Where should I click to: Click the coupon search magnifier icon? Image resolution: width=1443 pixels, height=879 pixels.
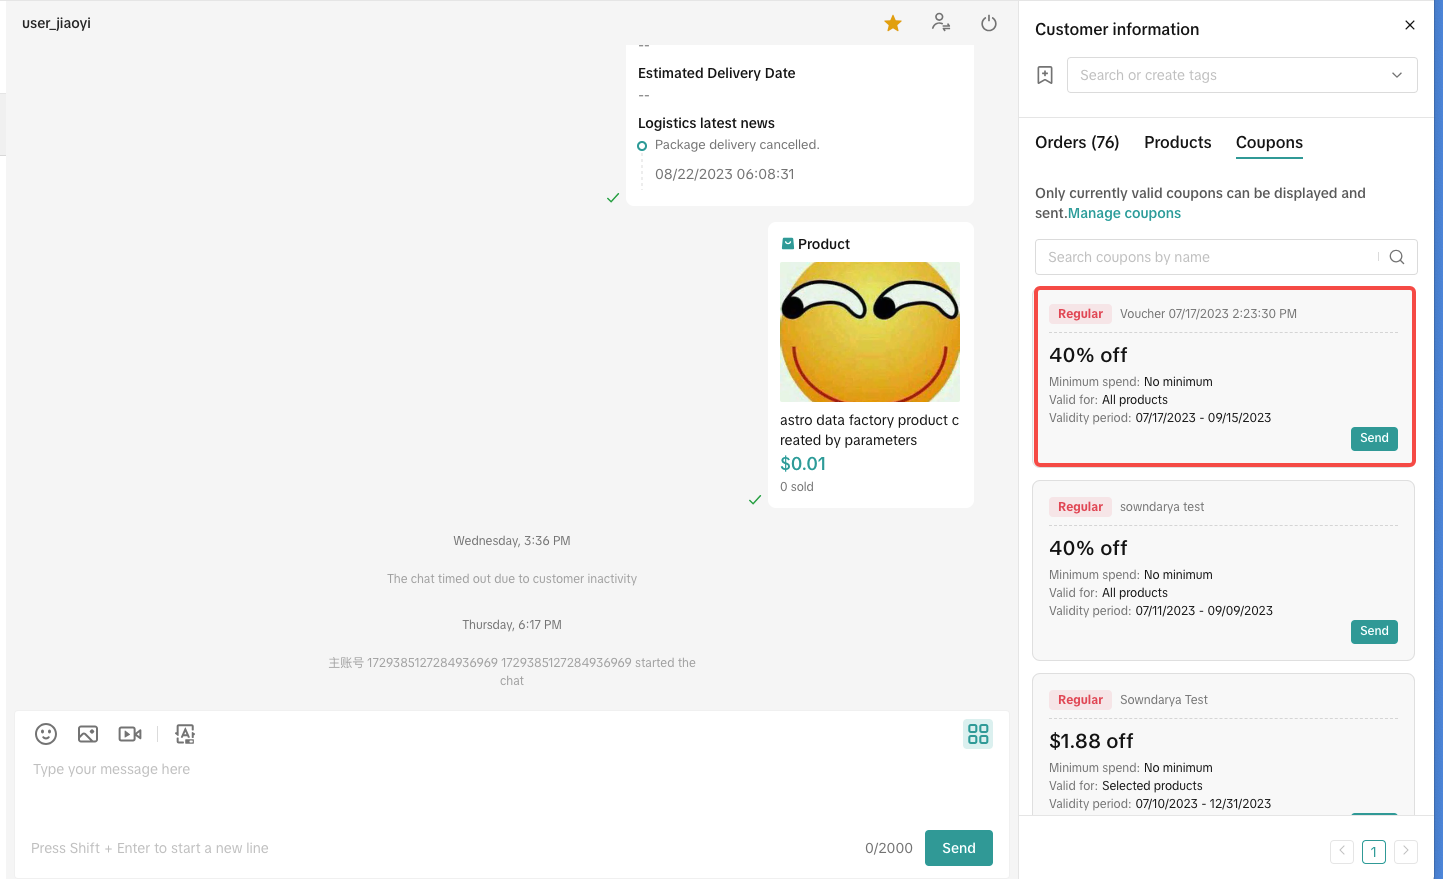tap(1397, 257)
